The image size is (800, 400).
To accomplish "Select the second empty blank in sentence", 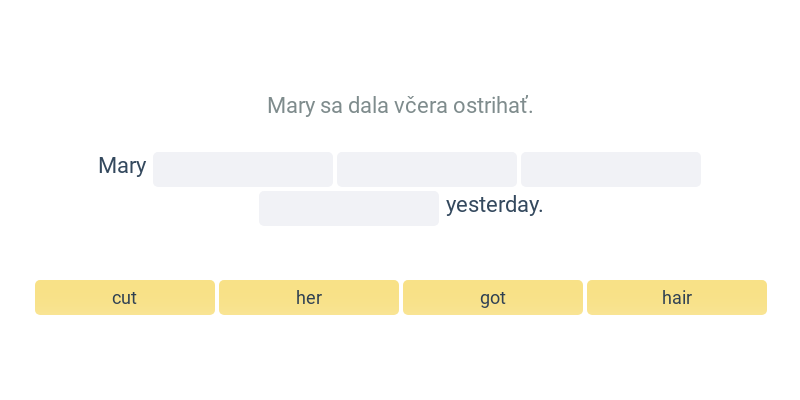I will point(427,169).
